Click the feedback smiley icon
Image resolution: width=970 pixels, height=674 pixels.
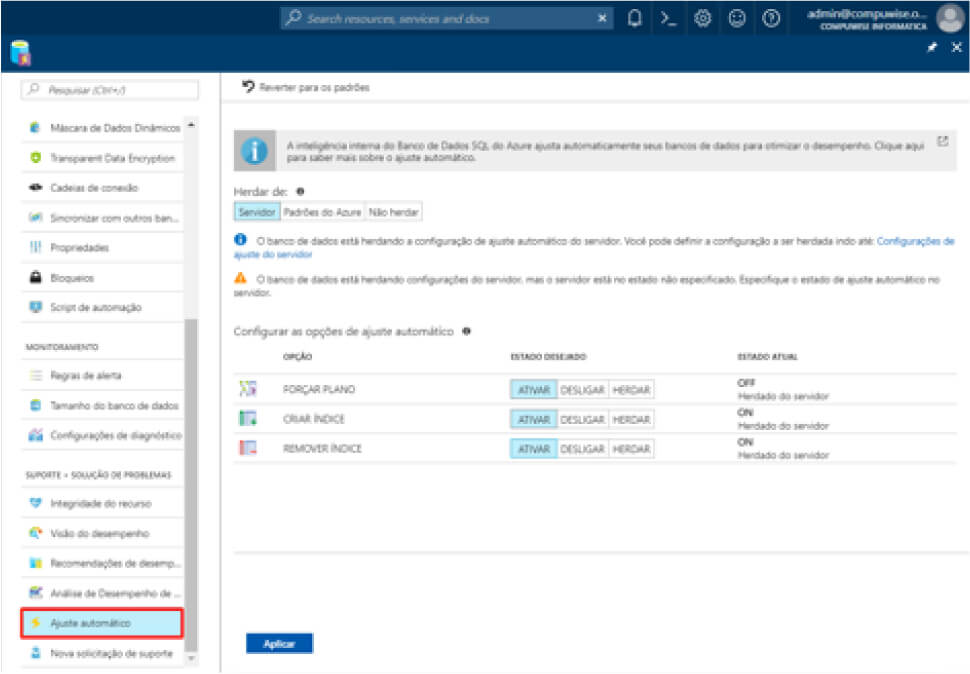[736, 19]
